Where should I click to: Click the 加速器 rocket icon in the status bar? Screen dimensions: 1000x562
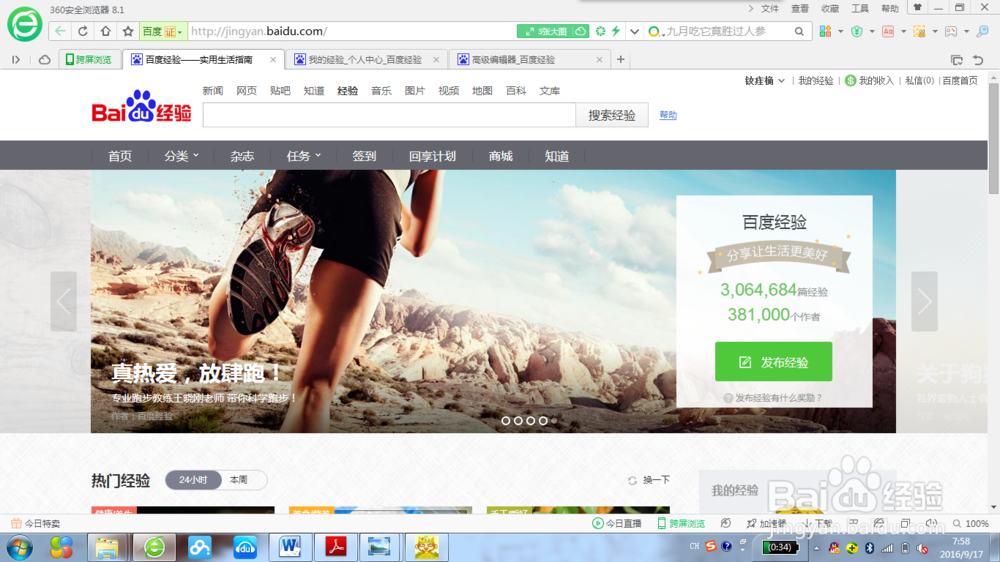click(751, 523)
